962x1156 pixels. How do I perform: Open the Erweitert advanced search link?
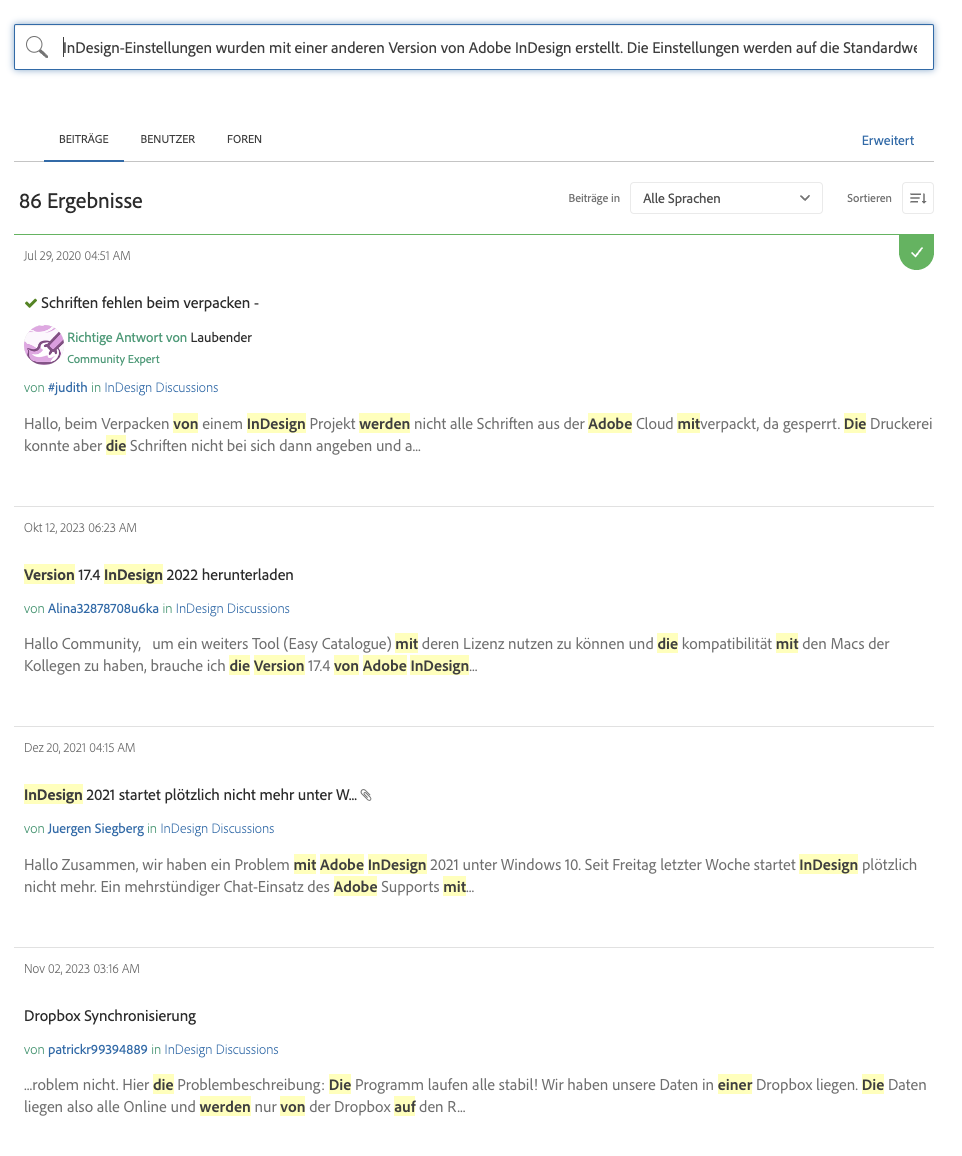pos(888,140)
